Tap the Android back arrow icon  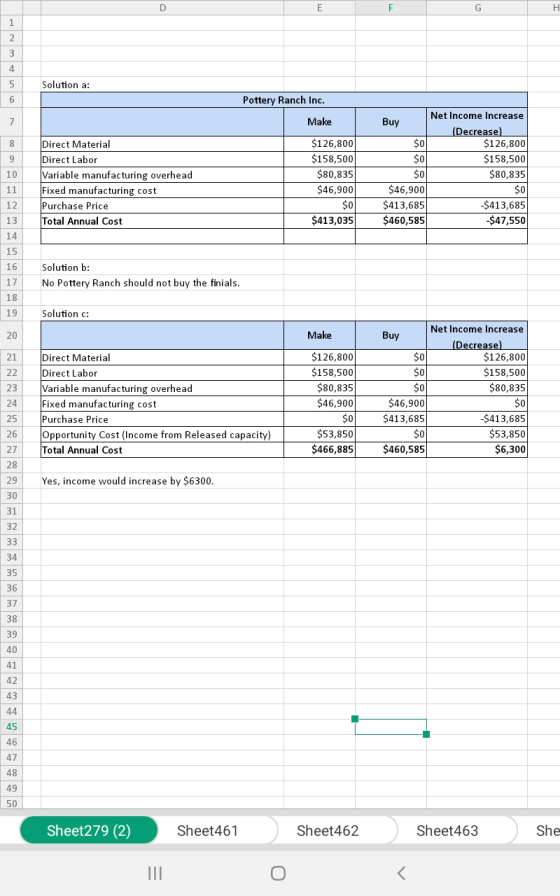coord(401,873)
